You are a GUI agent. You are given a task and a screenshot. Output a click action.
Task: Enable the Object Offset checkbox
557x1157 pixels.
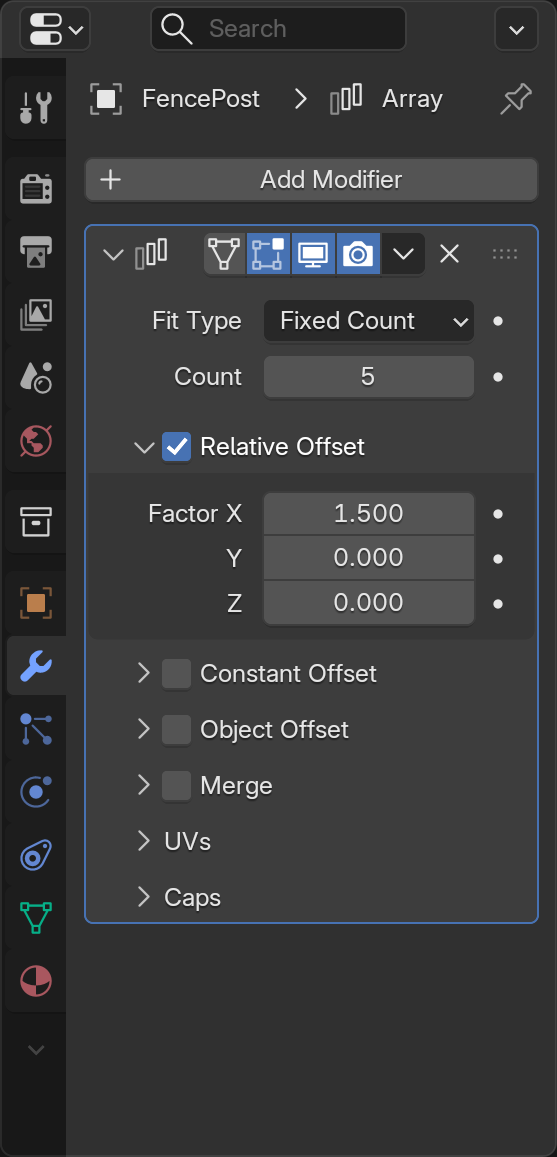click(x=176, y=730)
